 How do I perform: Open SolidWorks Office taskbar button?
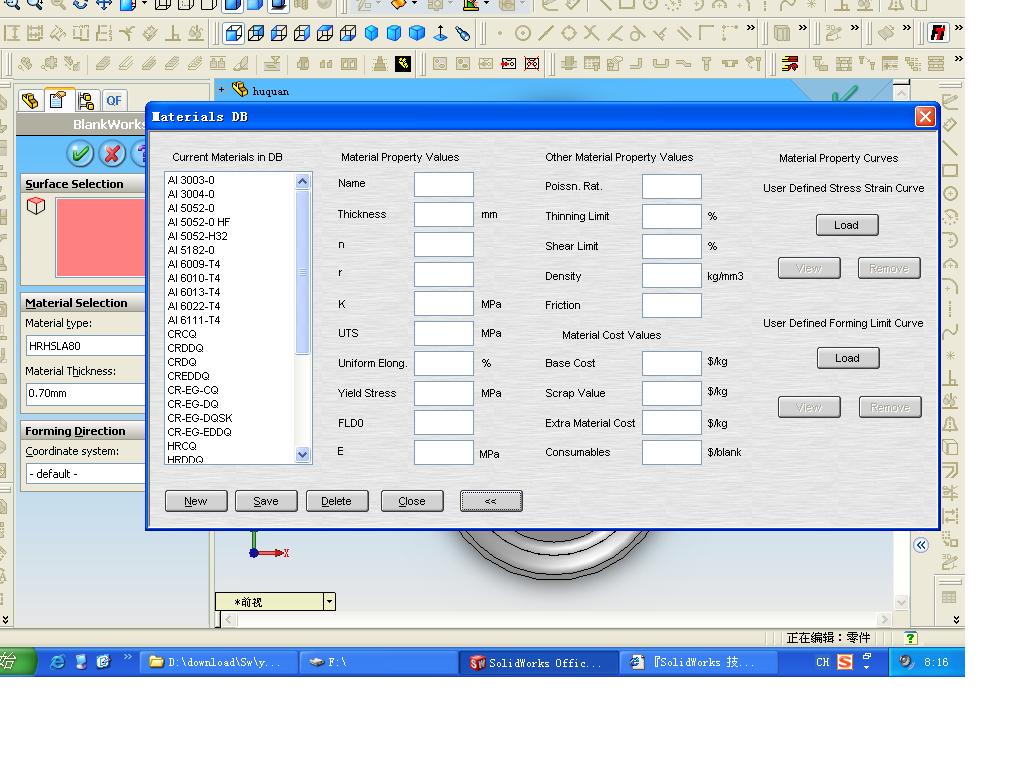pyautogui.click(x=538, y=663)
